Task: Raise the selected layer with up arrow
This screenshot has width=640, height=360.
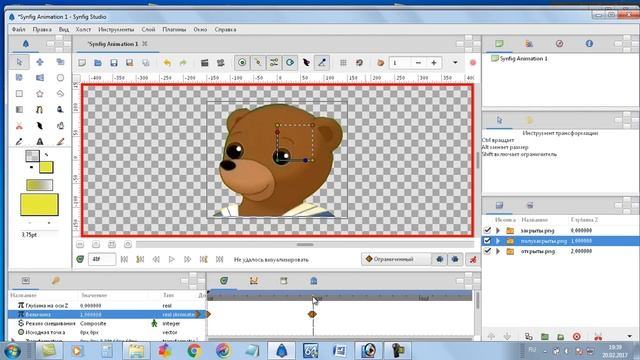Action: point(491,337)
